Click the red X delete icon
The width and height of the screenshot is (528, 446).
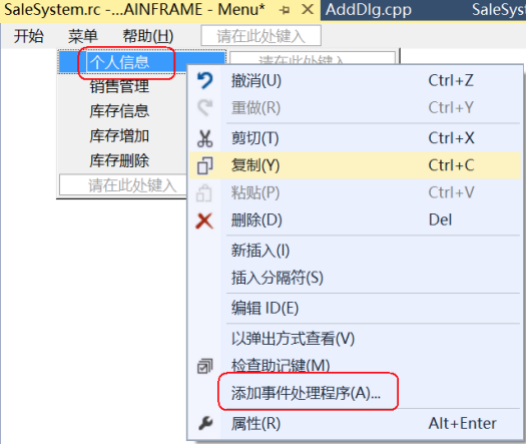point(205,221)
